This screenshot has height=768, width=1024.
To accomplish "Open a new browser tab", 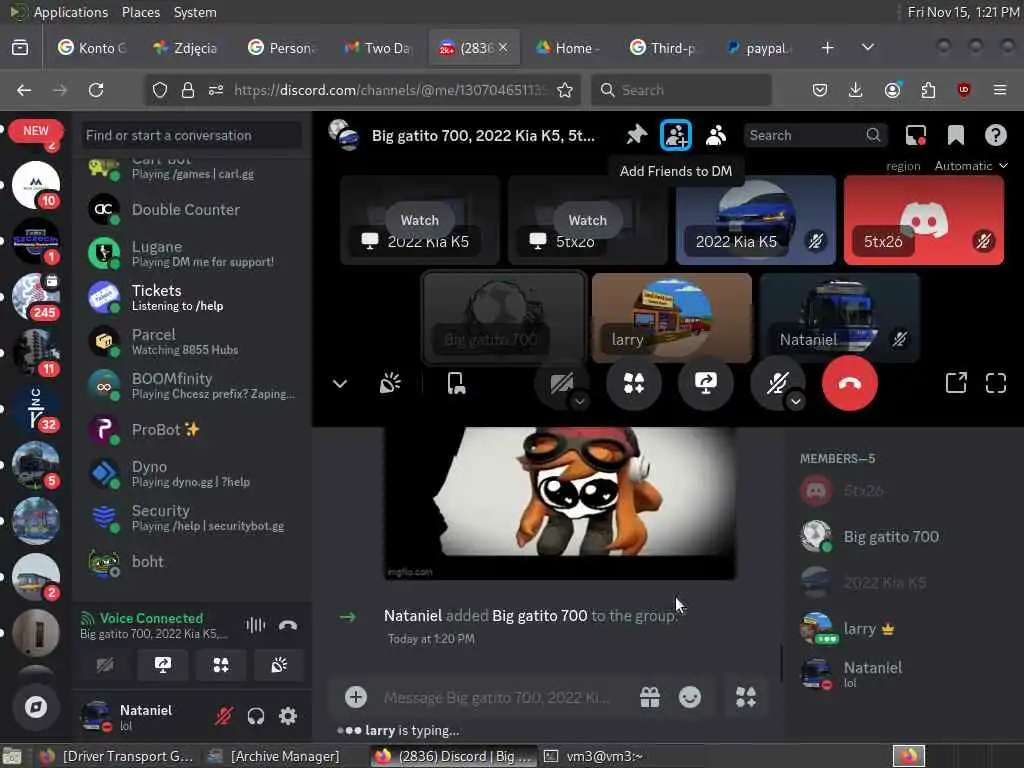I will (827, 48).
